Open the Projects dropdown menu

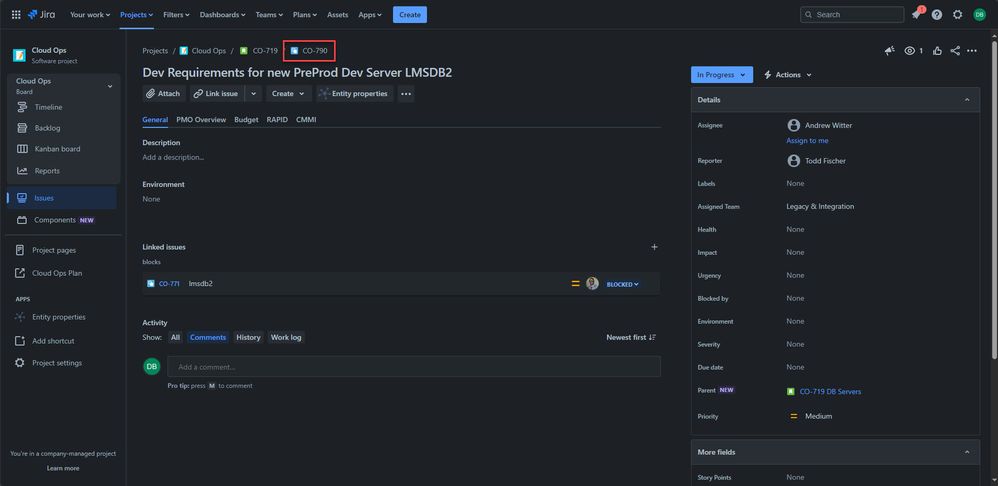pyautogui.click(x=137, y=15)
